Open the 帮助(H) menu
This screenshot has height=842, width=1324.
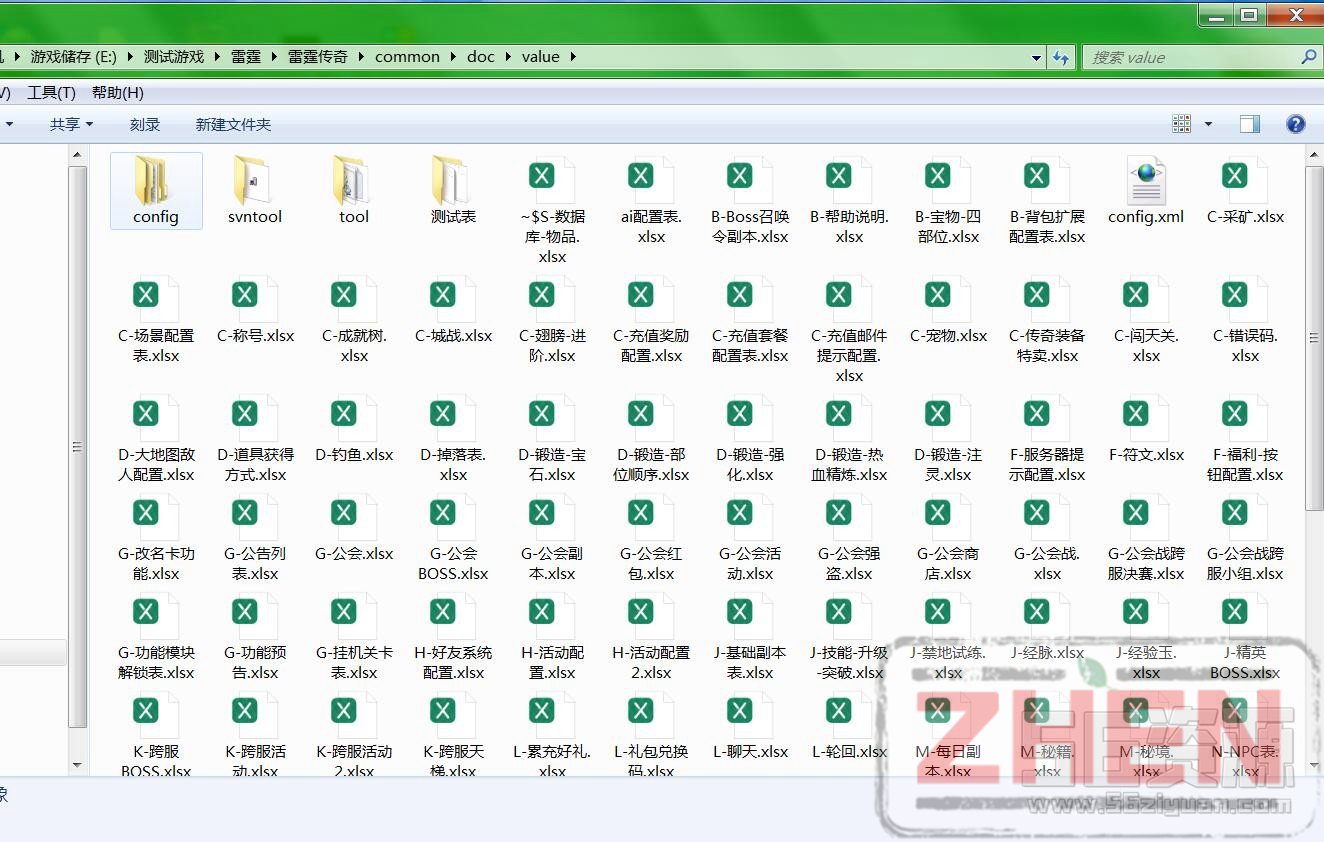(117, 92)
